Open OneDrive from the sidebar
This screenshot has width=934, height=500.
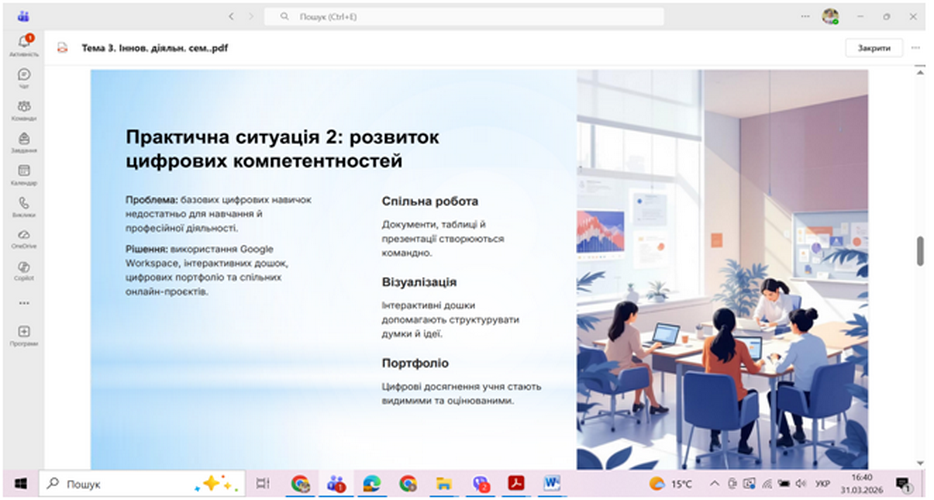(x=24, y=238)
